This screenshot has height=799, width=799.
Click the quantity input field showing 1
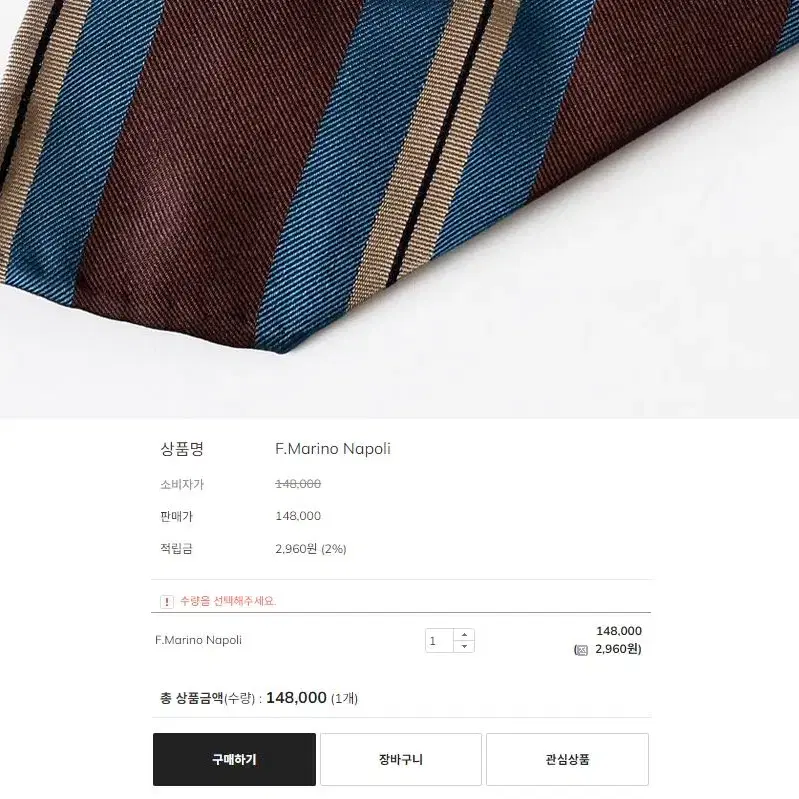coord(439,641)
